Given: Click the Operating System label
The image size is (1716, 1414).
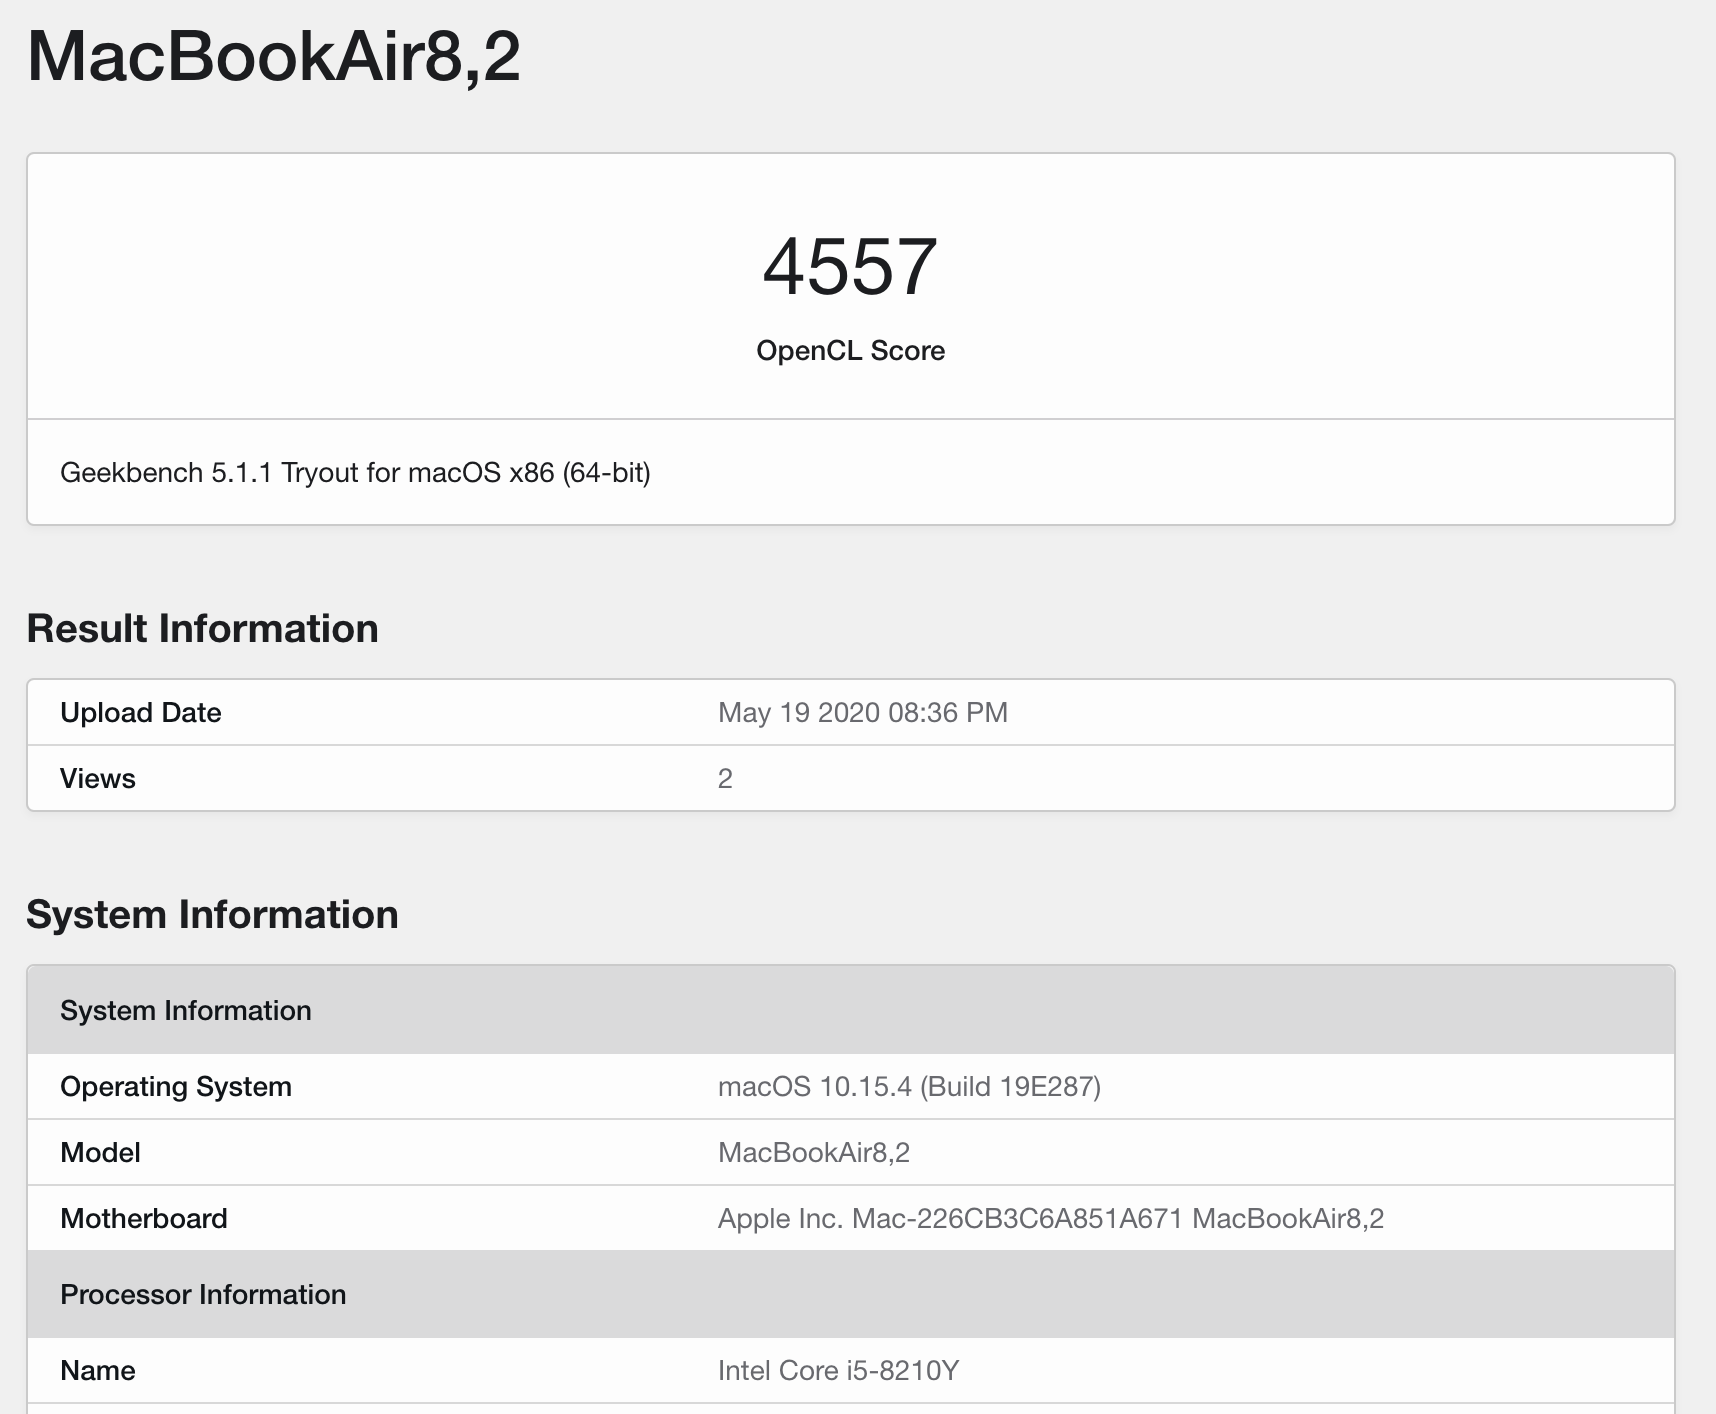Looking at the screenshot, I should point(176,1086).
